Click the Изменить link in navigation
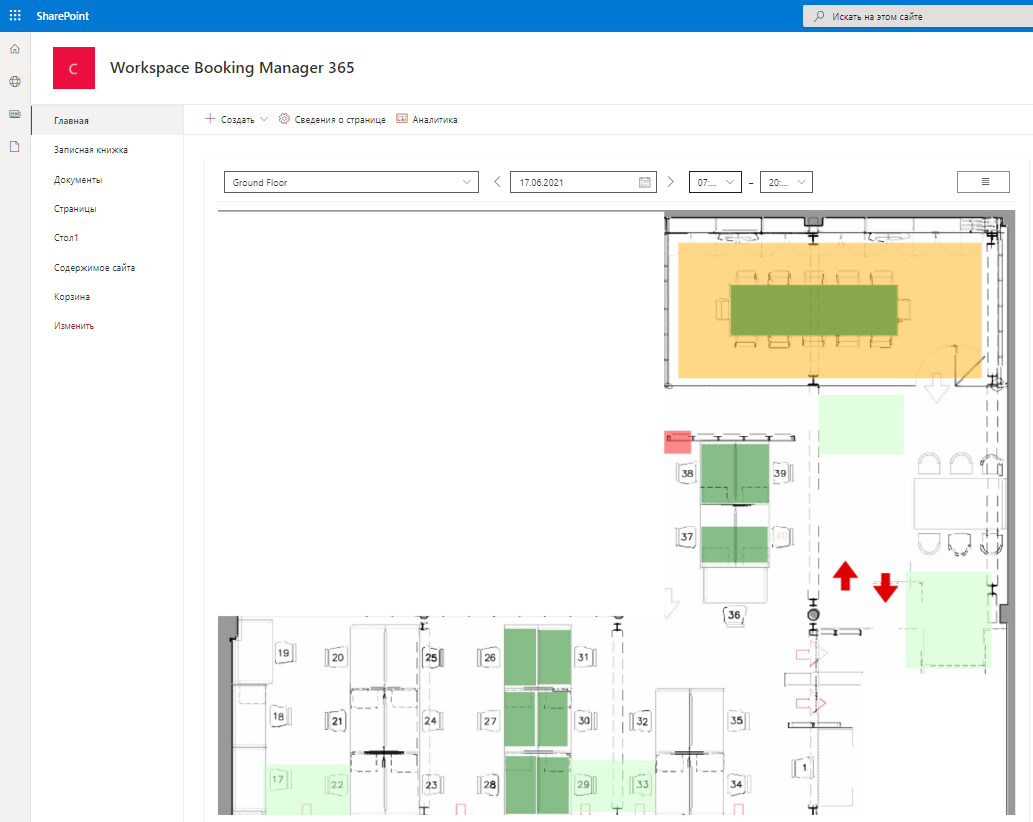 click(74, 325)
